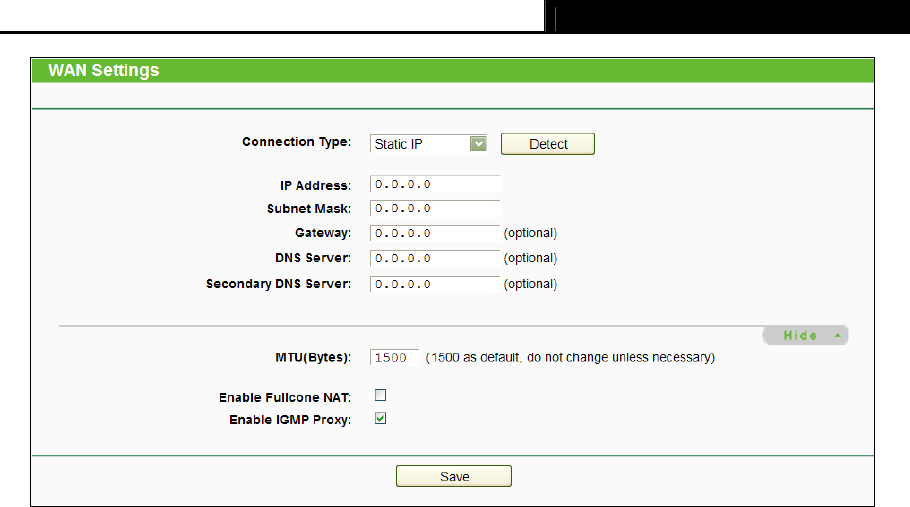Click the MTU(Bytes) input field
This screenshot has width=910, height=507.
395,357
